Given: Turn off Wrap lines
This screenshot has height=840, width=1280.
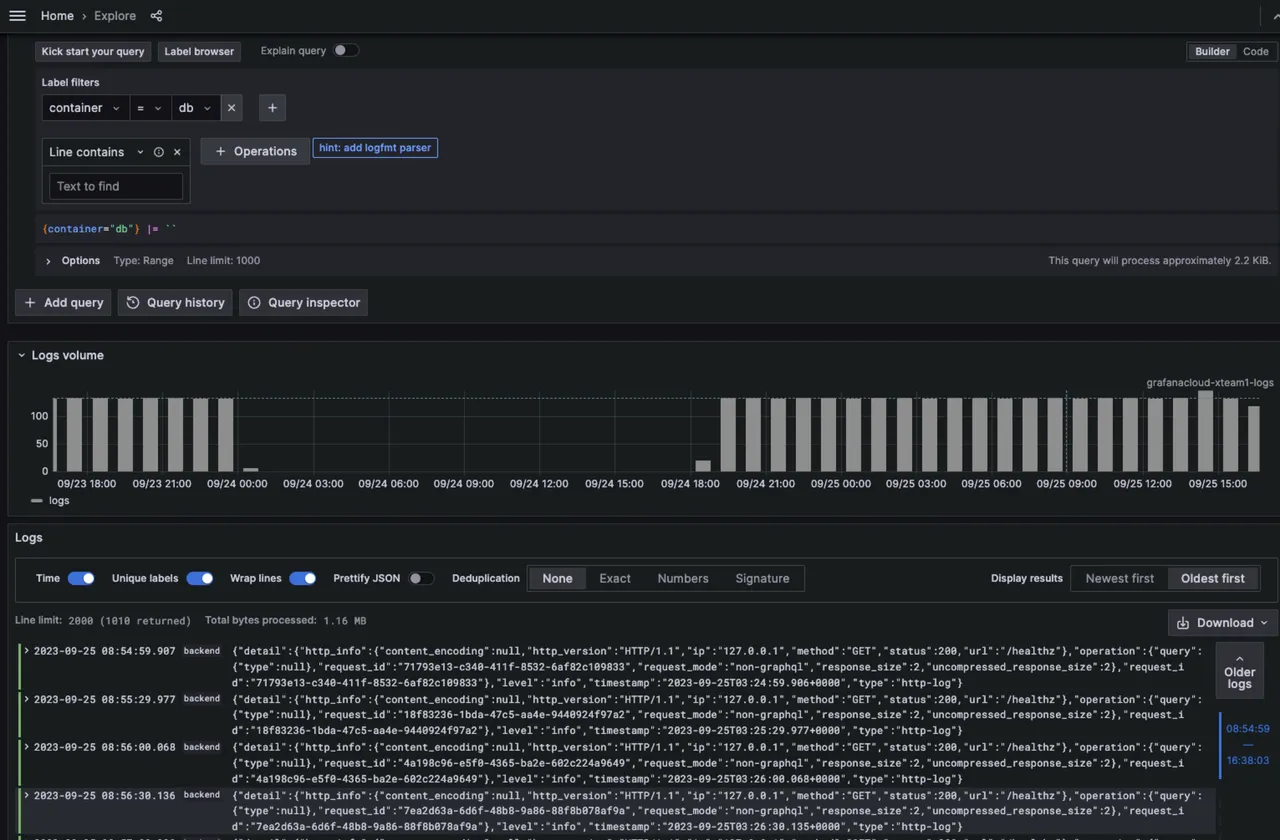Looking at the screenshot, I should tap(303, 579).
